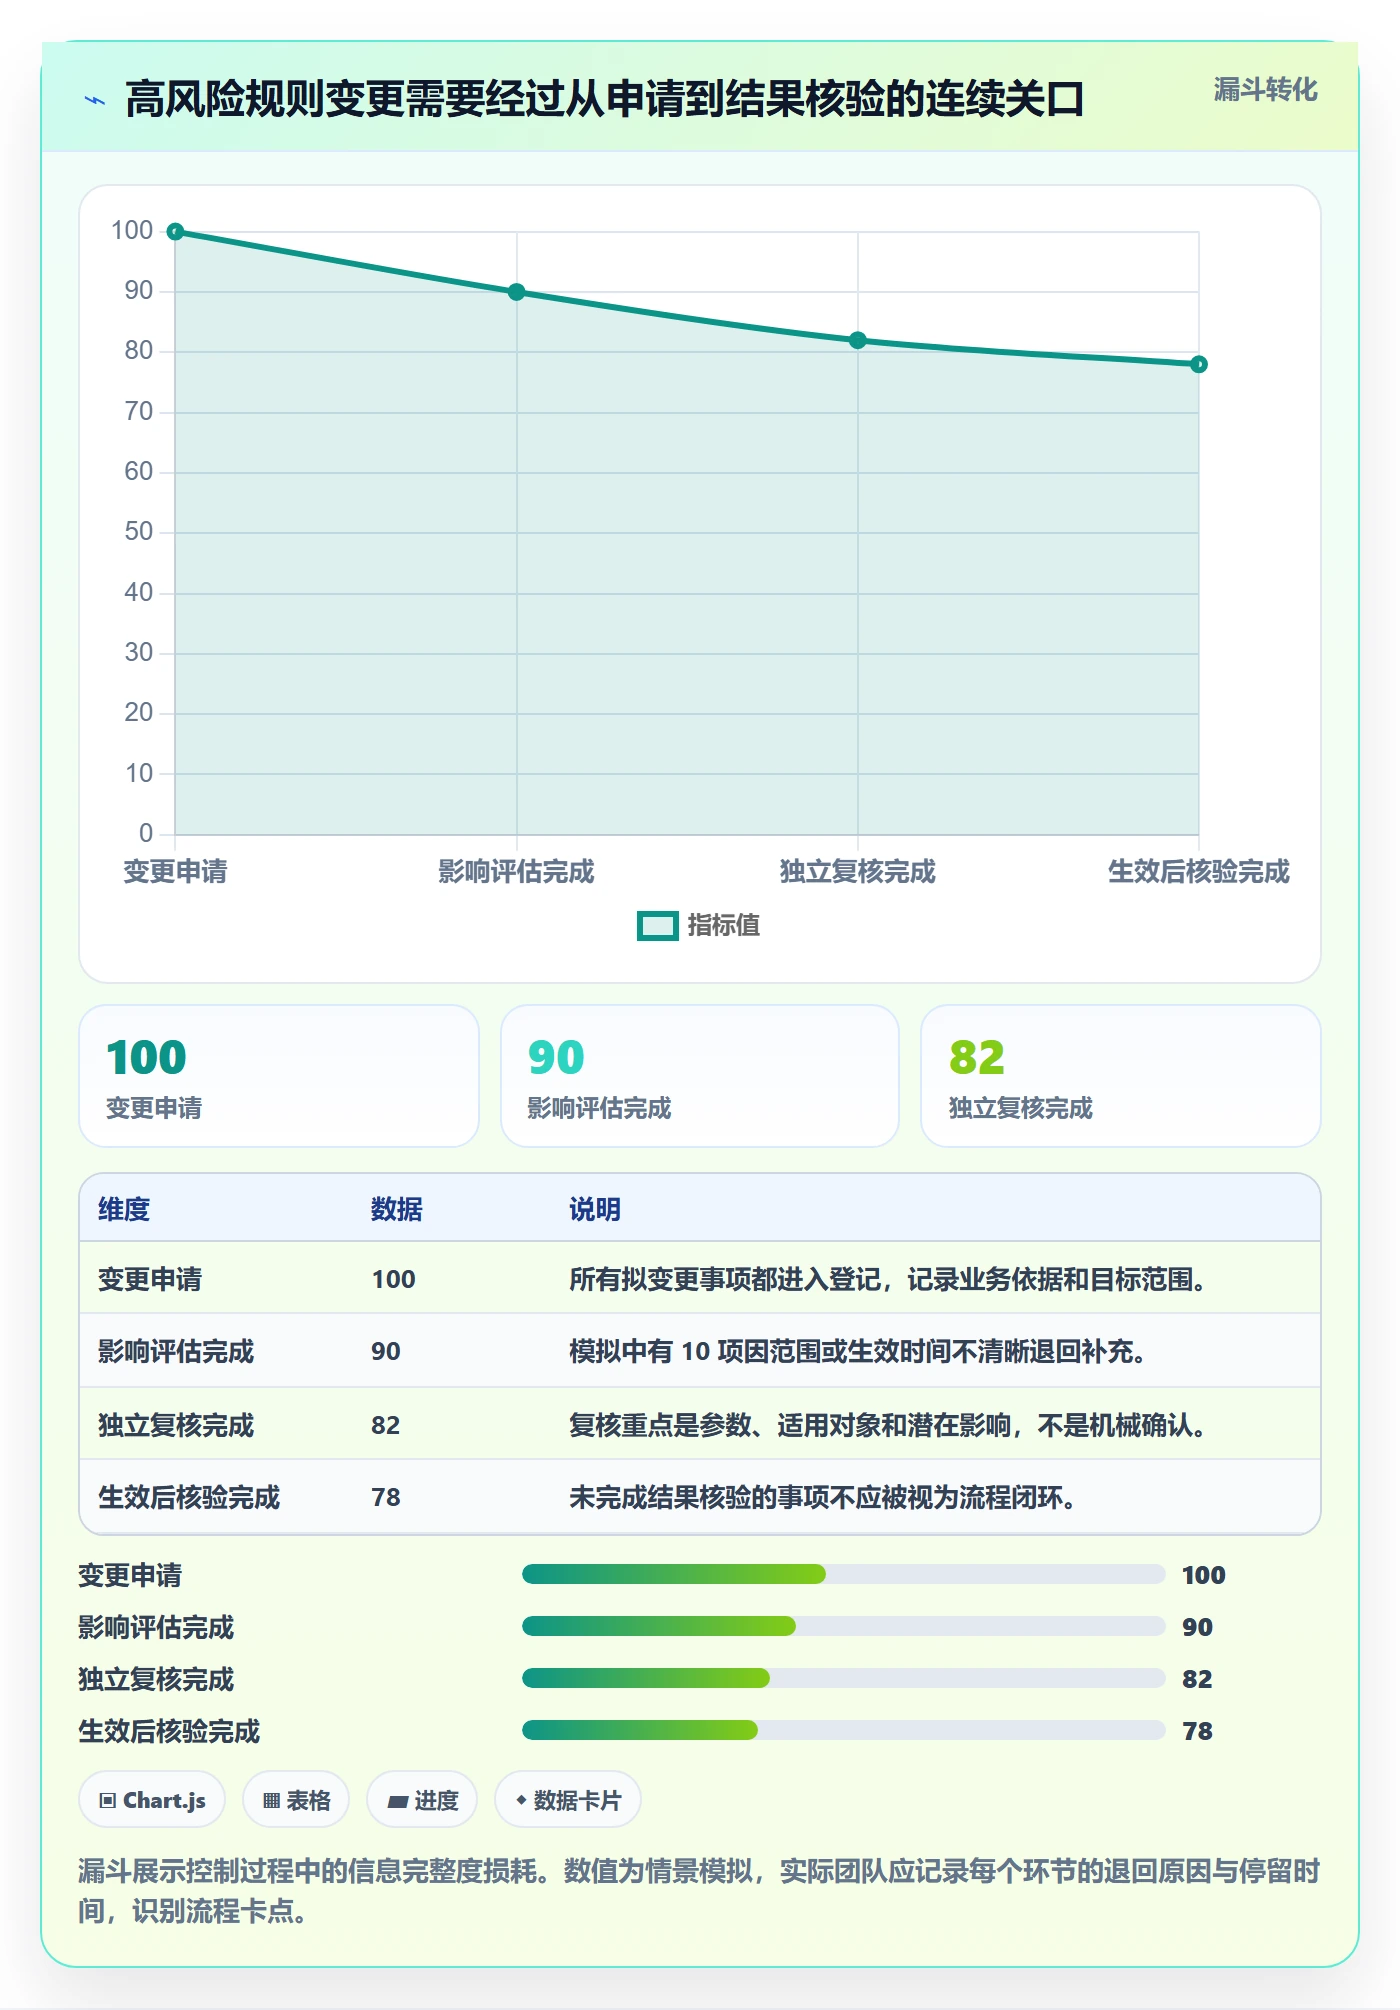This screenshot has height=2010, width=1400.
Task: Click the 影响评估完成 progress bar
Action: (x=843, y=1626)
